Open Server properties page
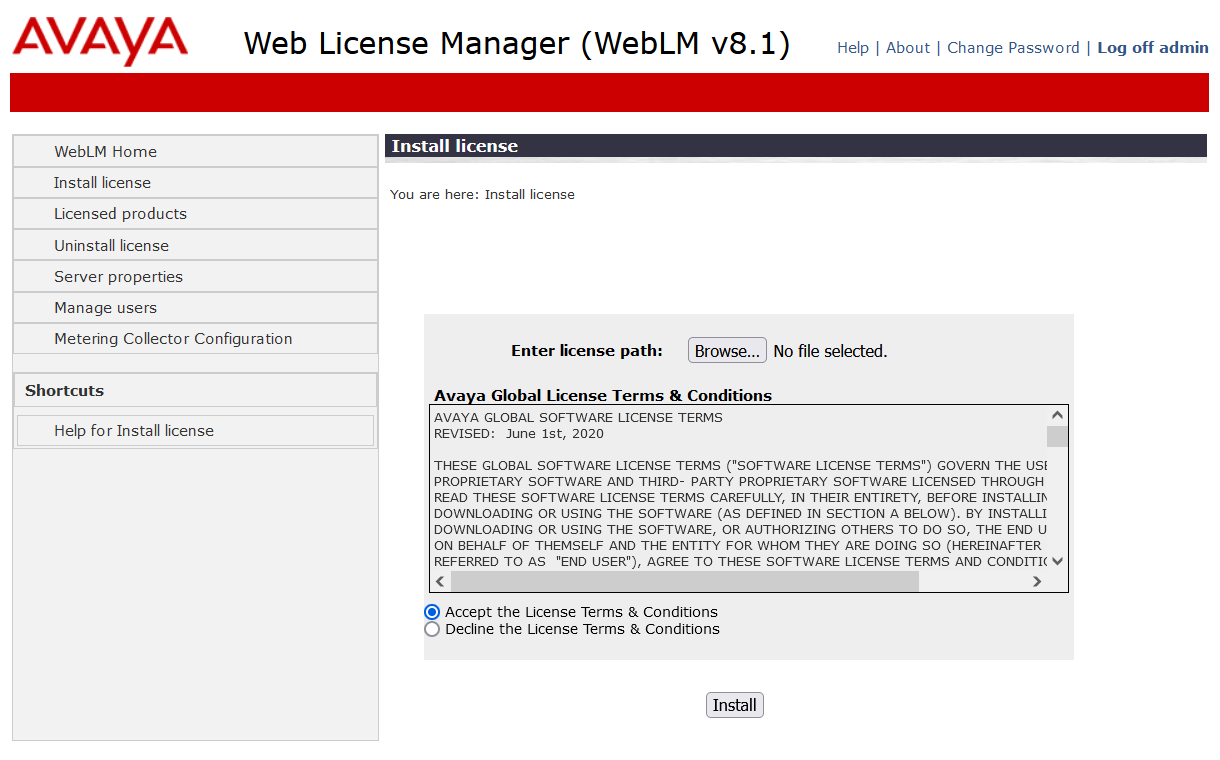 (195, 277)
